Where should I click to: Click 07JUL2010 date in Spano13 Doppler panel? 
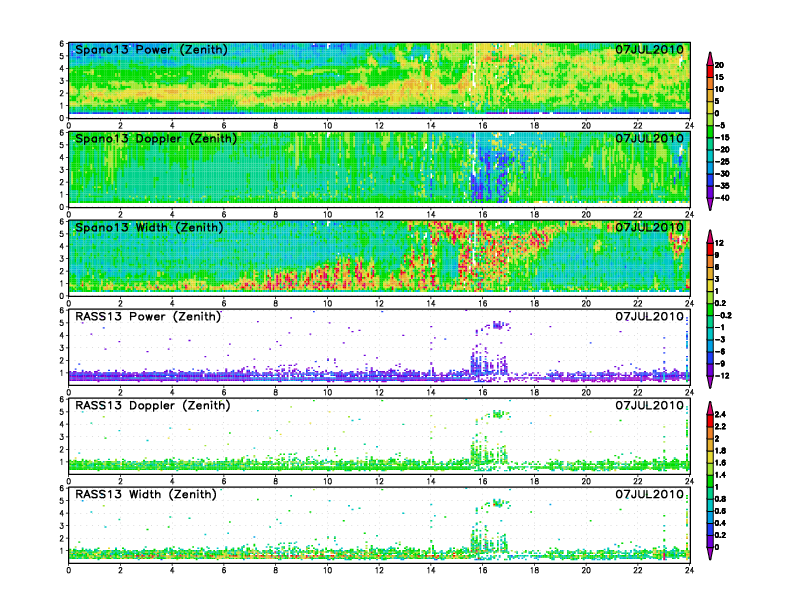point(649,138)
